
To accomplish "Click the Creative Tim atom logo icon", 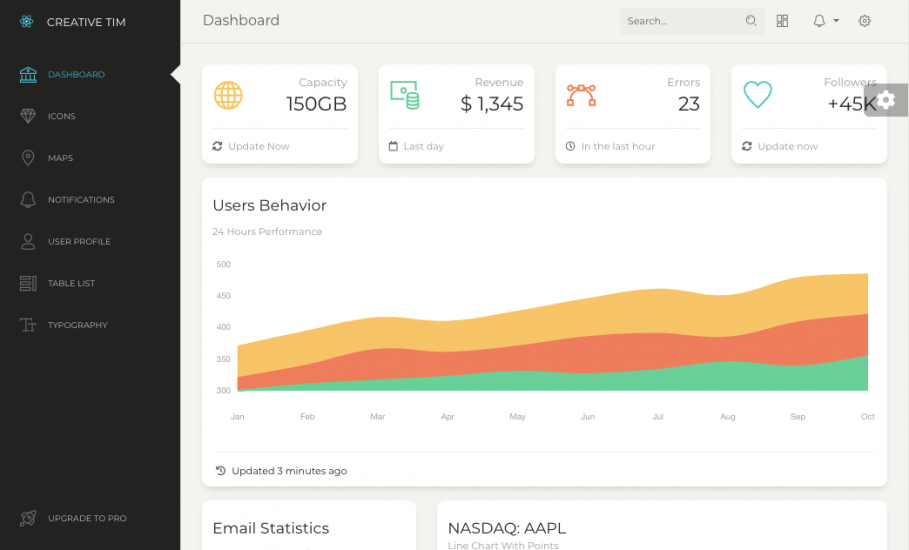I will [x=27, y=22].
